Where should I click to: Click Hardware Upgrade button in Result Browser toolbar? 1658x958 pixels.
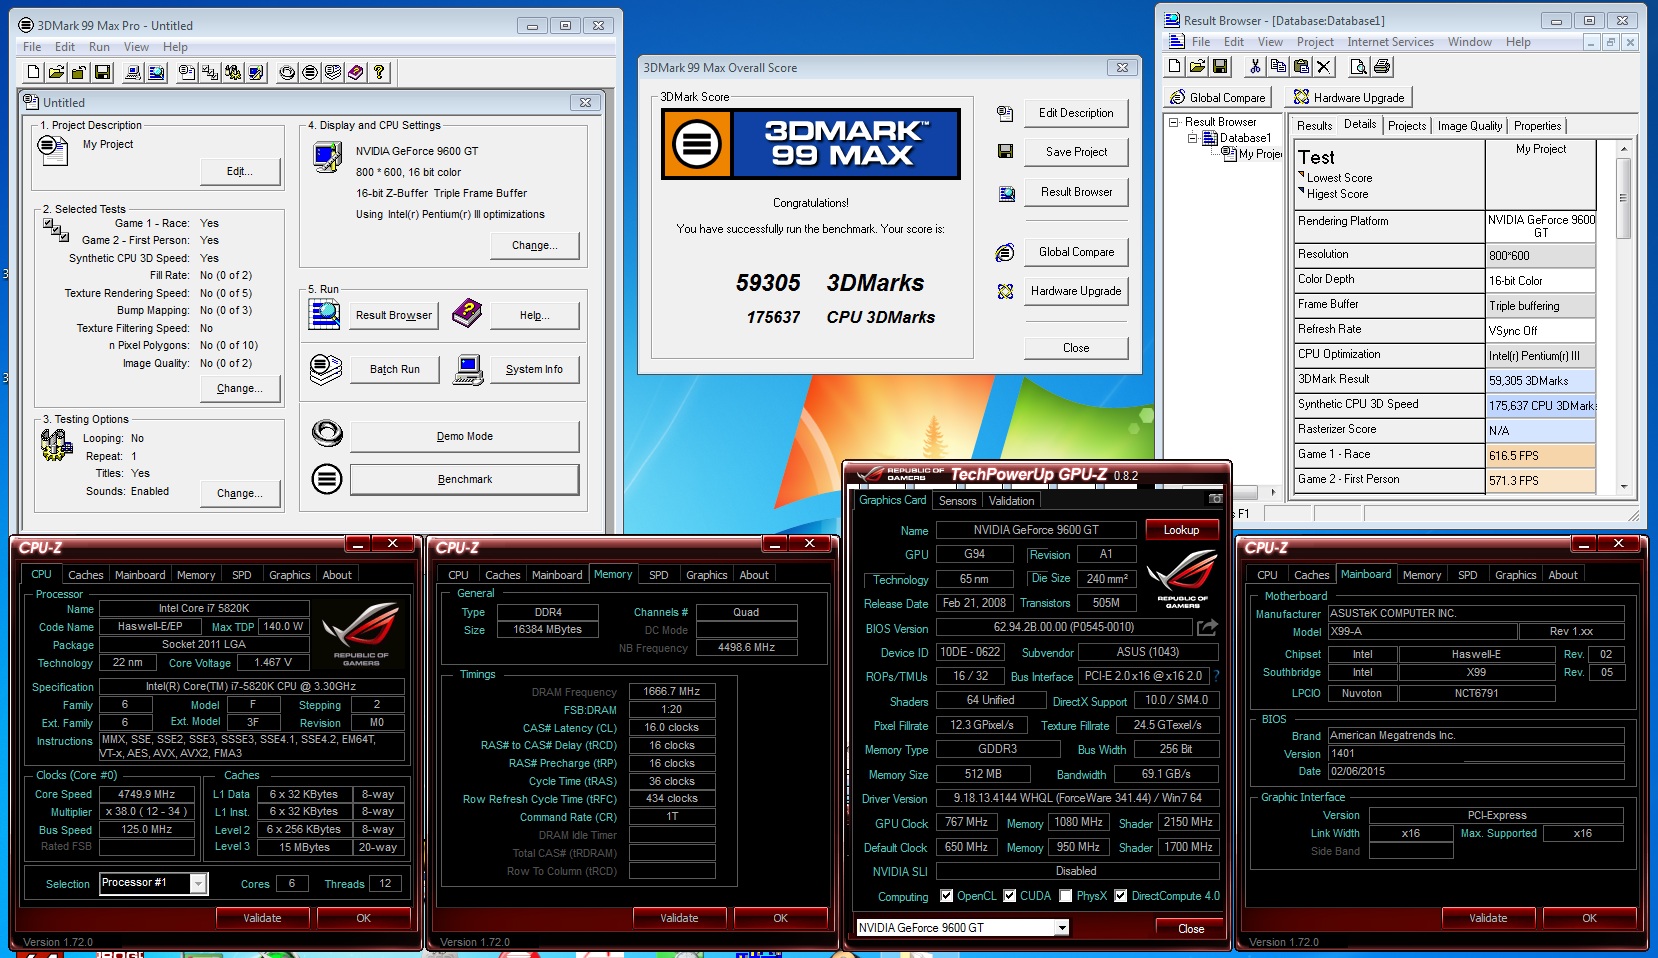tap(1349, 97)
